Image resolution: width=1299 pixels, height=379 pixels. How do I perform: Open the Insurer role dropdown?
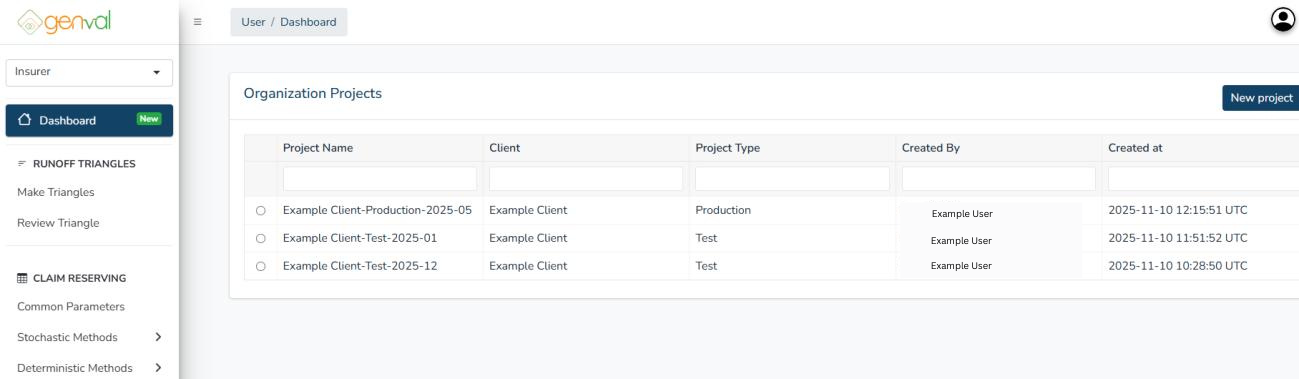coord(89,72)
